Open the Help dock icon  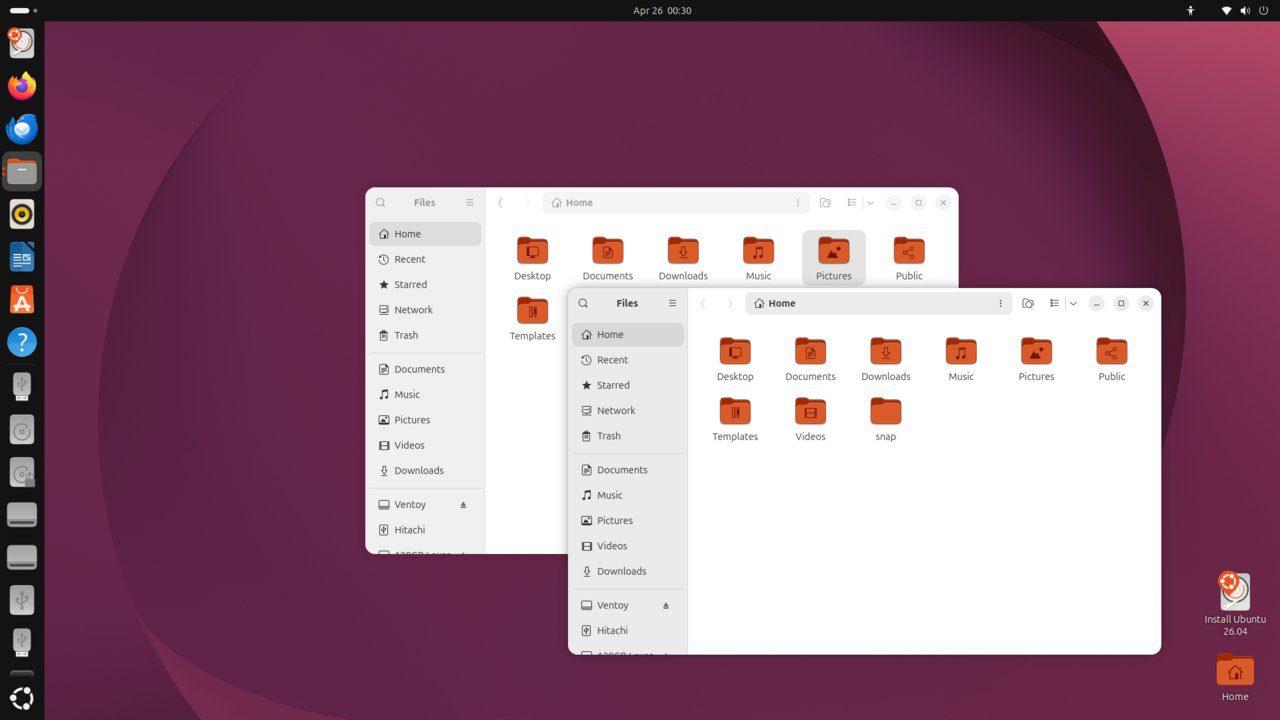click(x=22, y=342)
